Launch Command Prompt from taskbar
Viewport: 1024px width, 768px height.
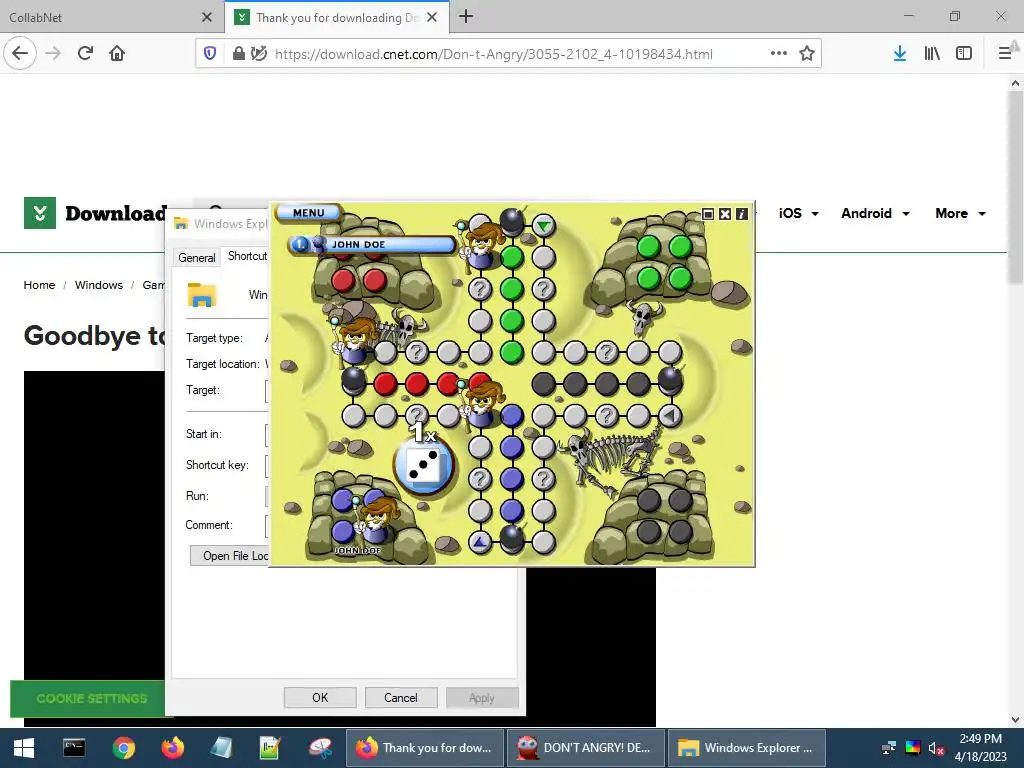tap(74, 748)
